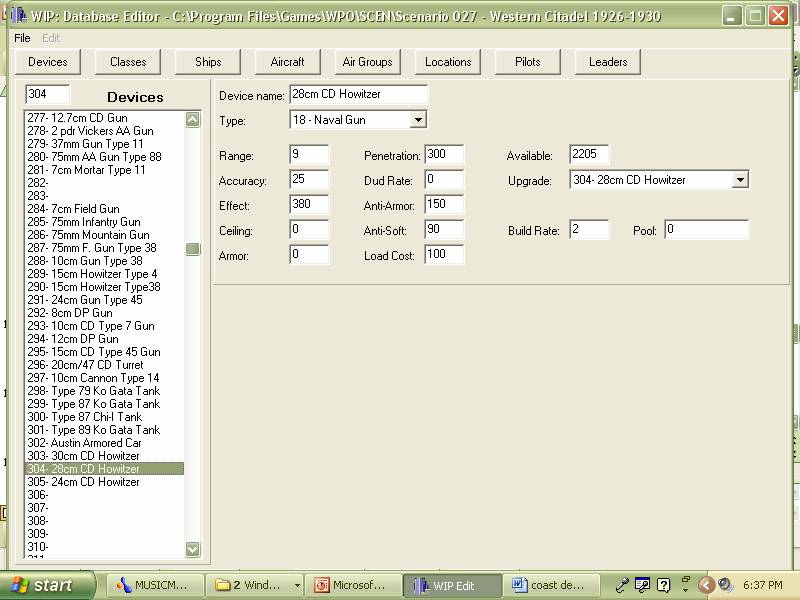This screenshot has width=800, height=600.
Task: Select 303- 30cm CD Howitzer
Action: pyautogui.click(x=104, y=456)
